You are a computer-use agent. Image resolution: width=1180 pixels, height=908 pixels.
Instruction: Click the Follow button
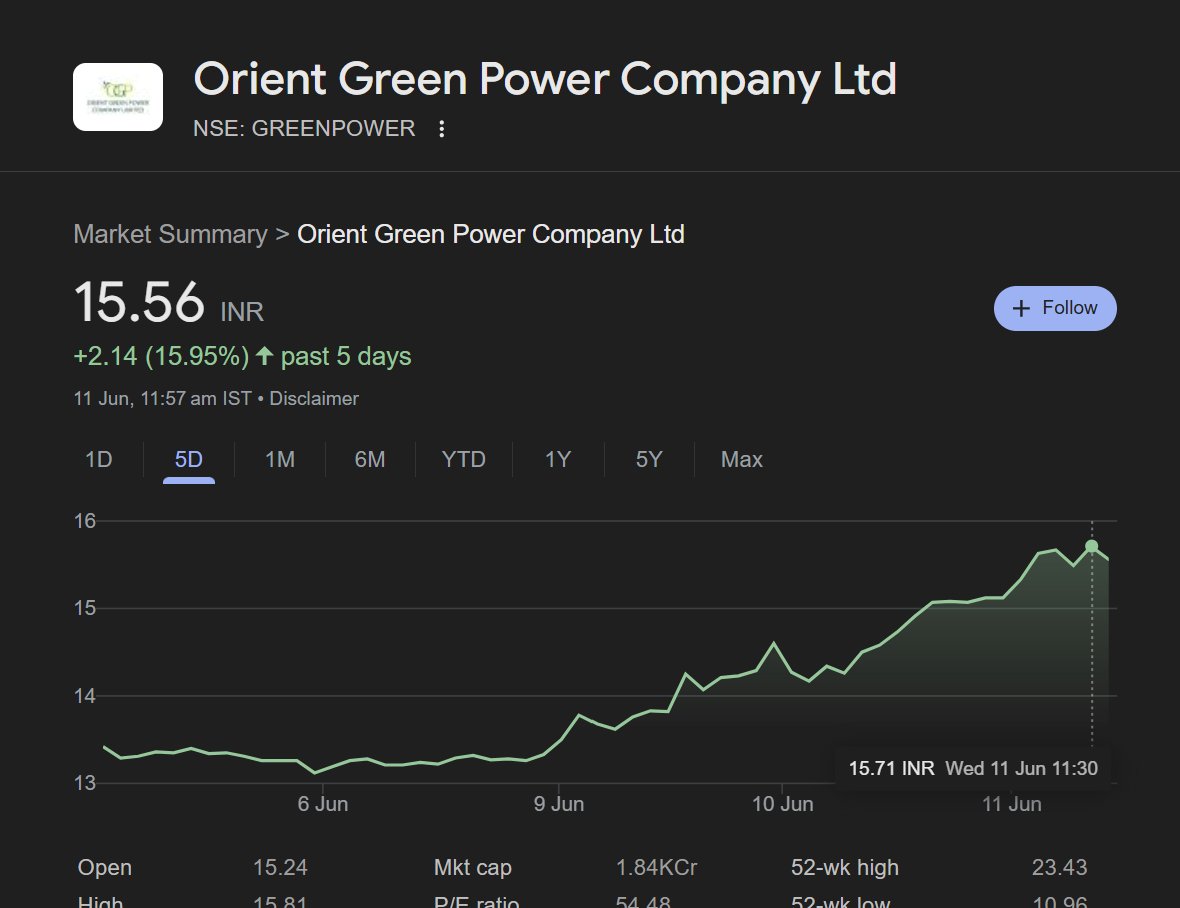click(1055, 308)
